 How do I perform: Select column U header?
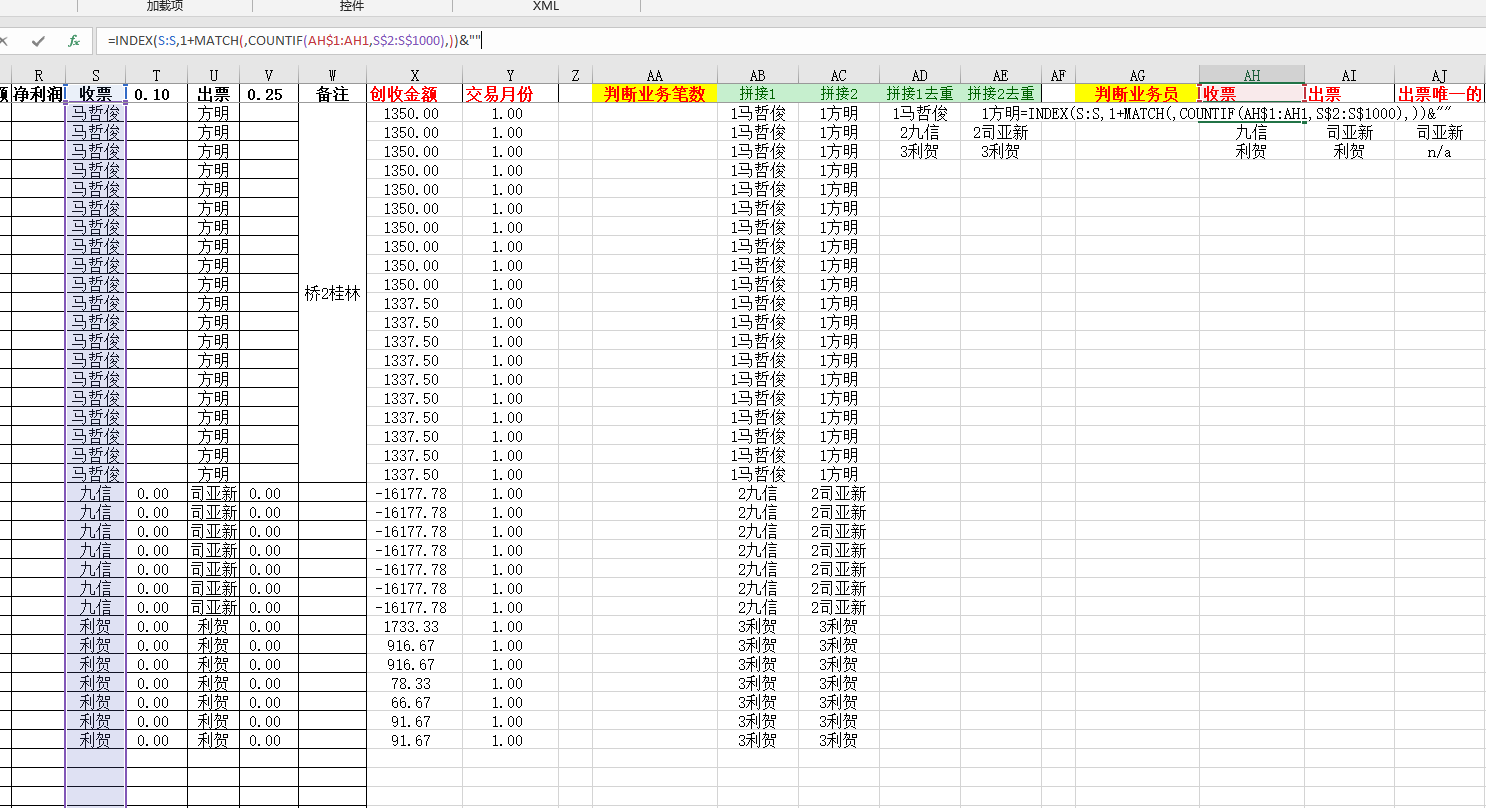pos(213,75)
